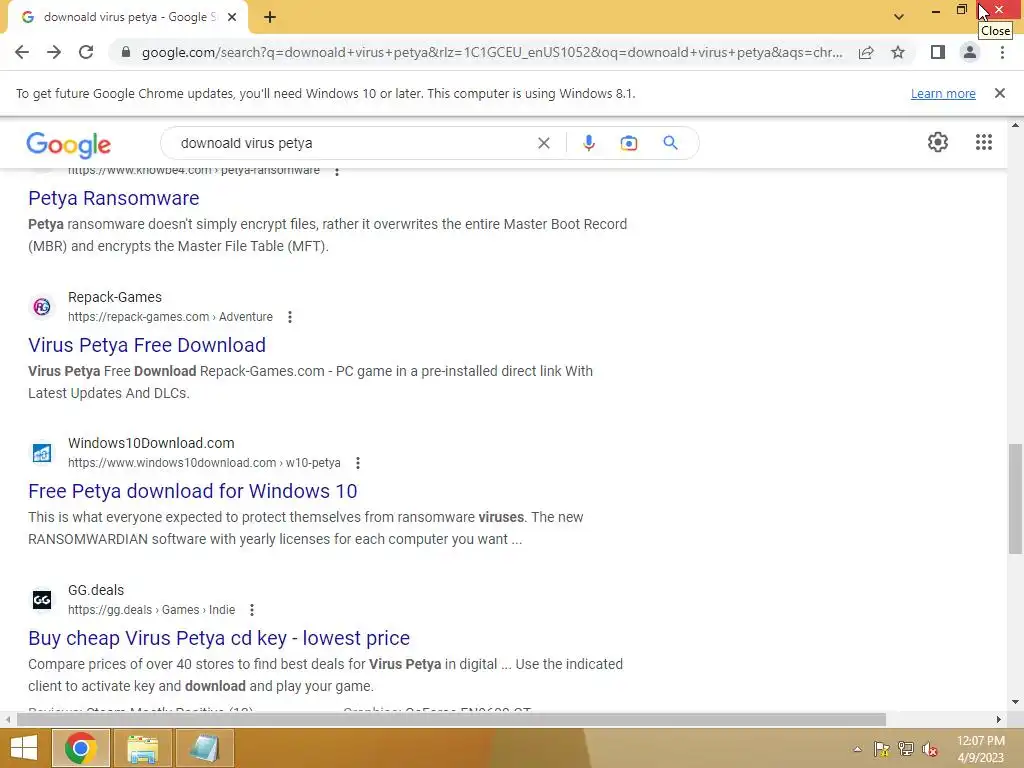Click the horizontal scrollbar thumb
The width and height of the screenshot is (1024, 768).
click(x=451, y=720)
